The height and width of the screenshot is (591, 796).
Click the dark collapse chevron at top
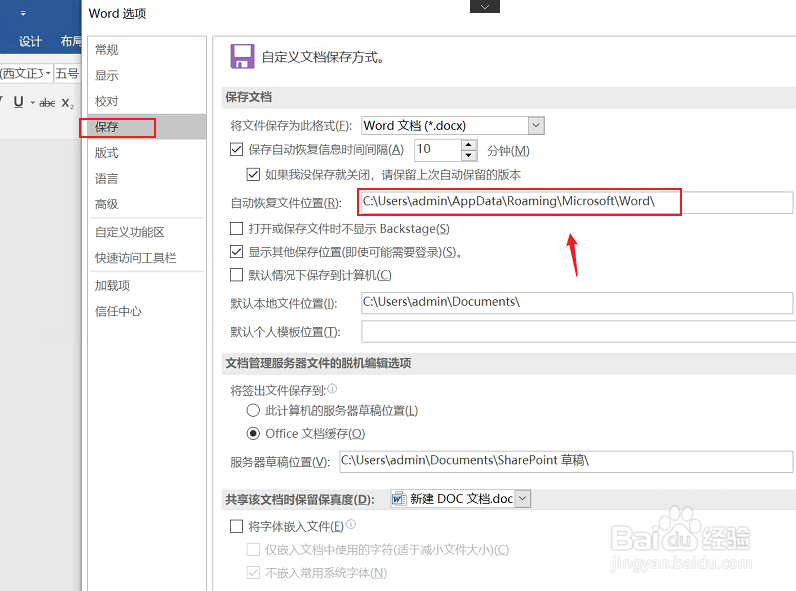[485, 7]
